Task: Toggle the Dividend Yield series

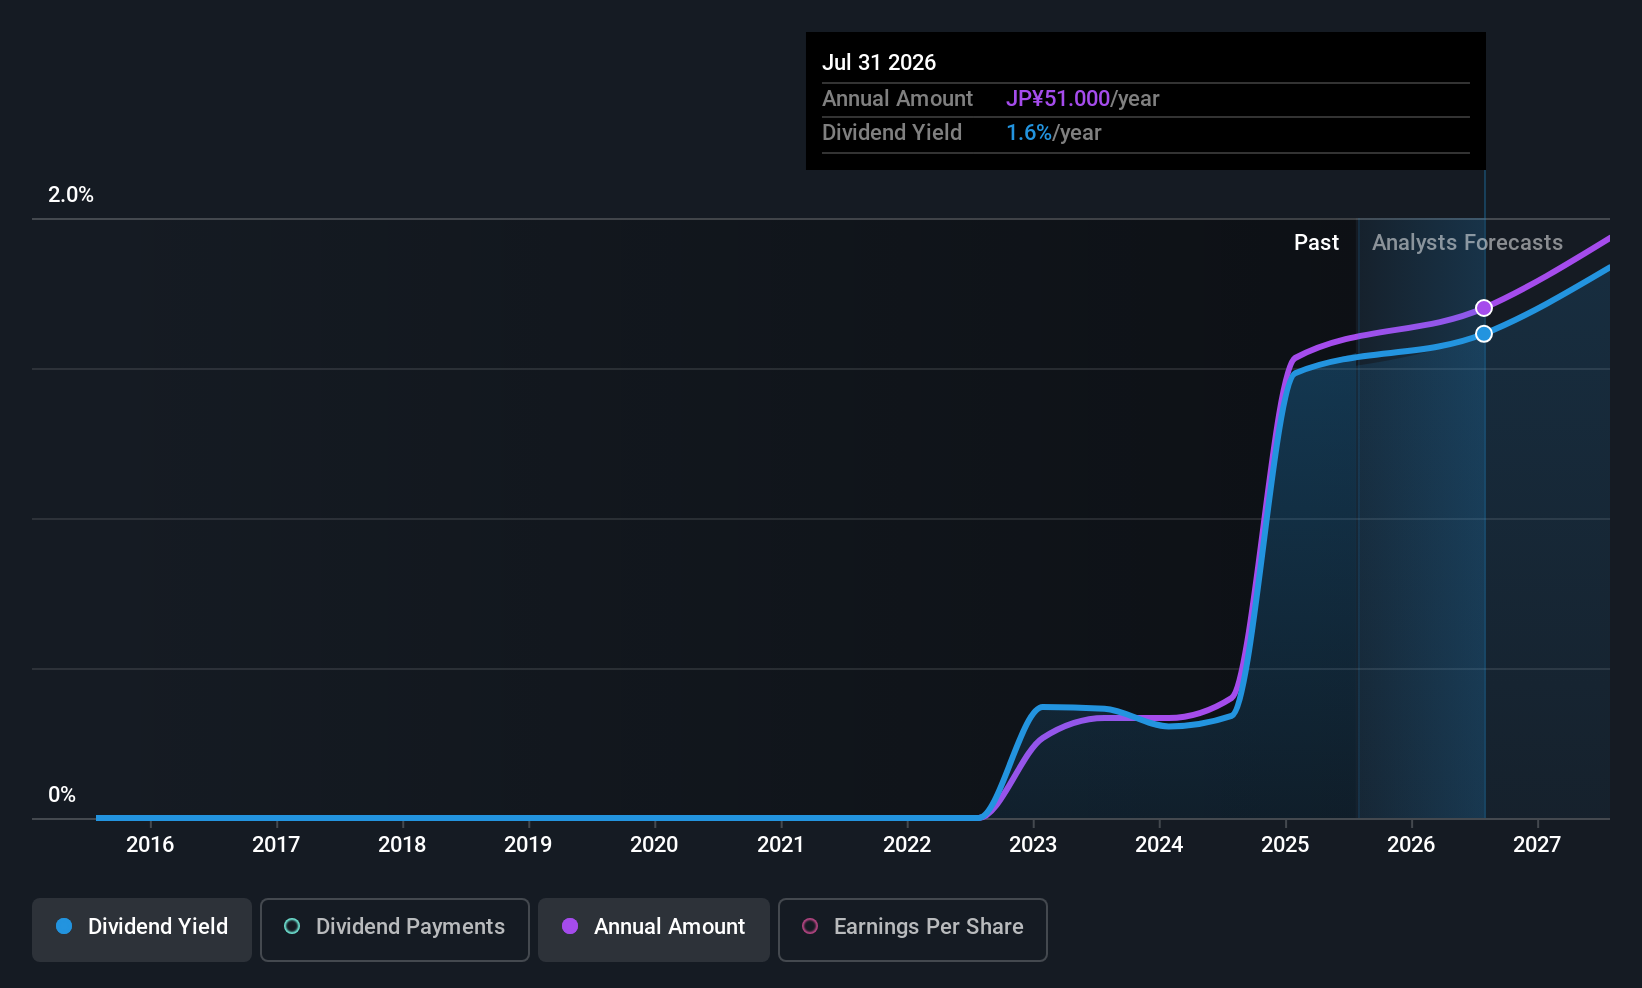Action: click(142, 929)
